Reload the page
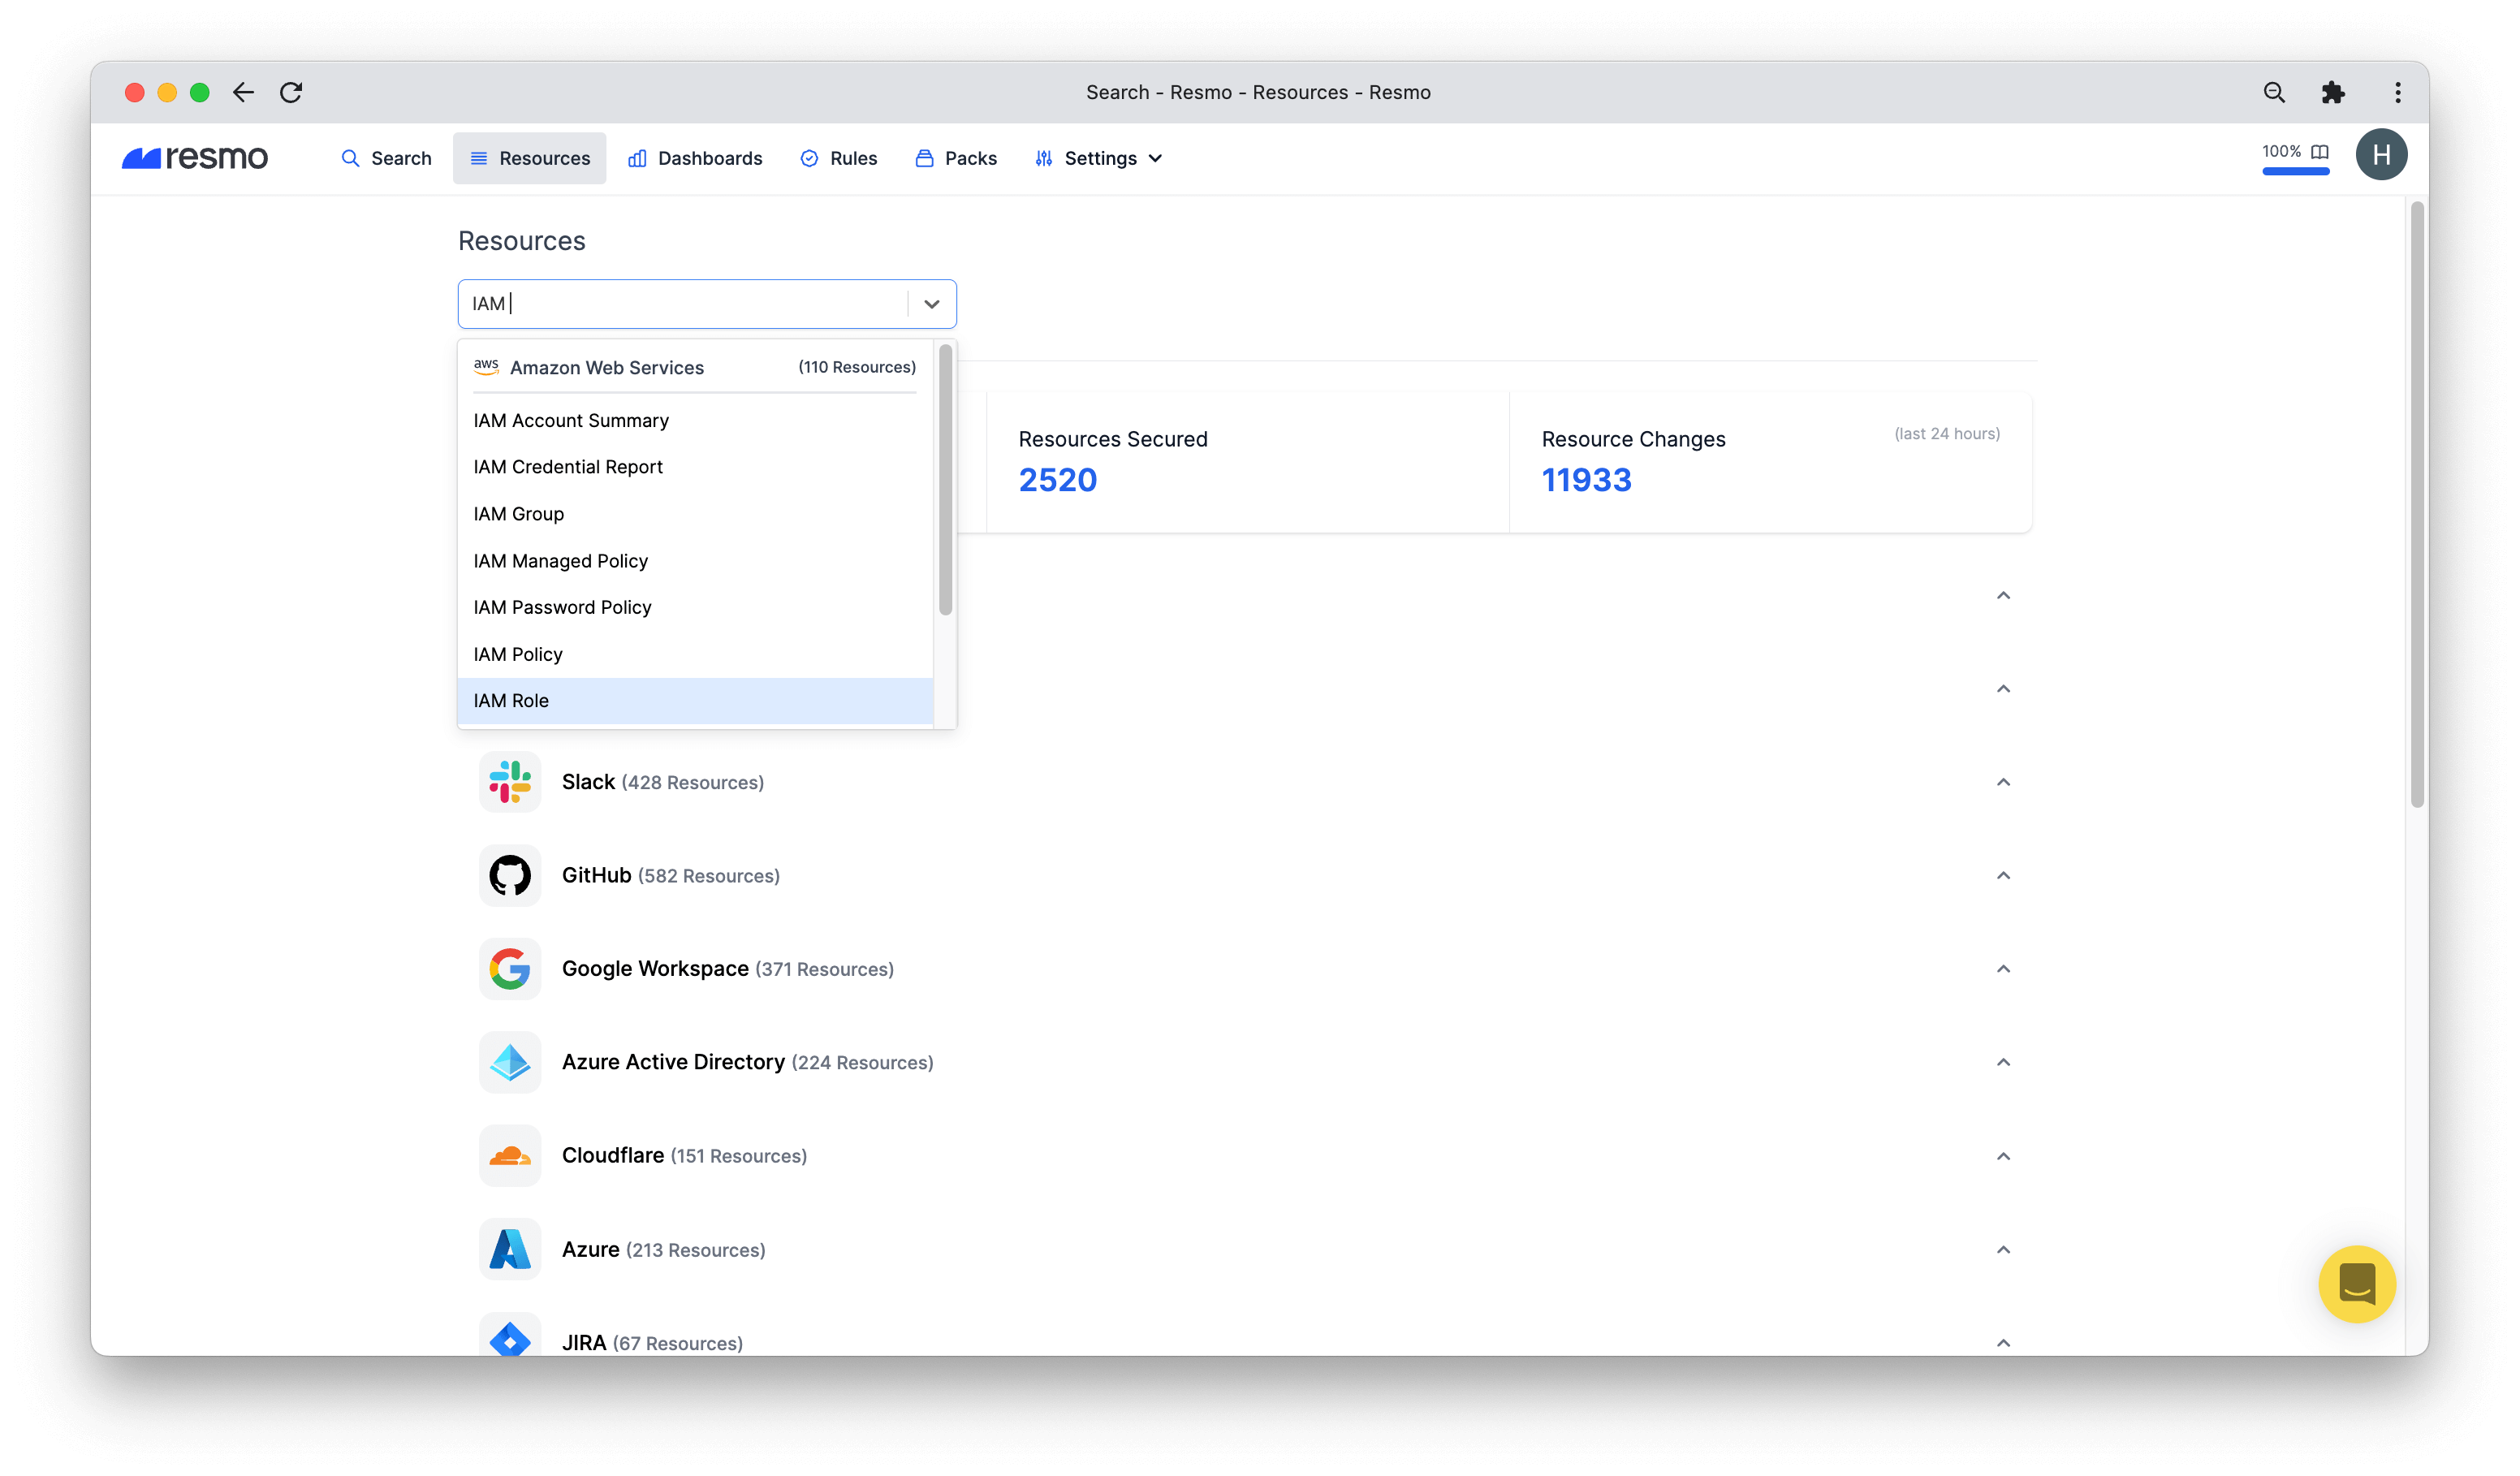Viewport: 2520px width, 1476px height. point(291,92)
